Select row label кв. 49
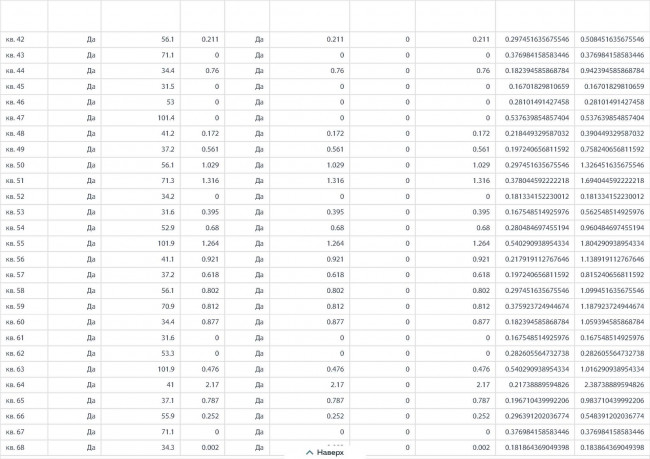Screen dimensions: 650x459 click(15, 149)
